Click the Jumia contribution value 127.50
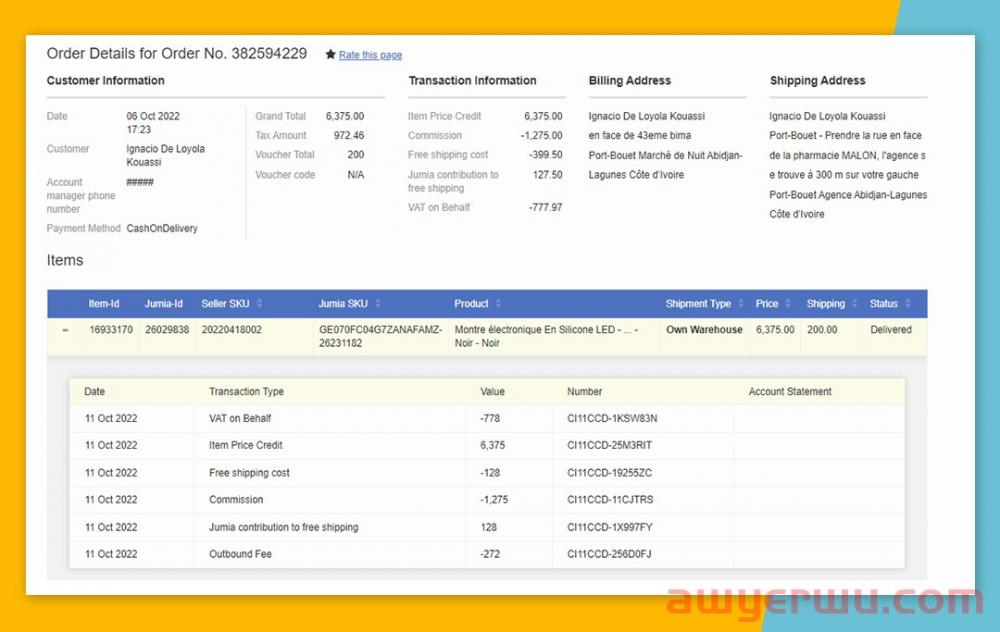Screen dimensions: 1000x632 (548, 175)
